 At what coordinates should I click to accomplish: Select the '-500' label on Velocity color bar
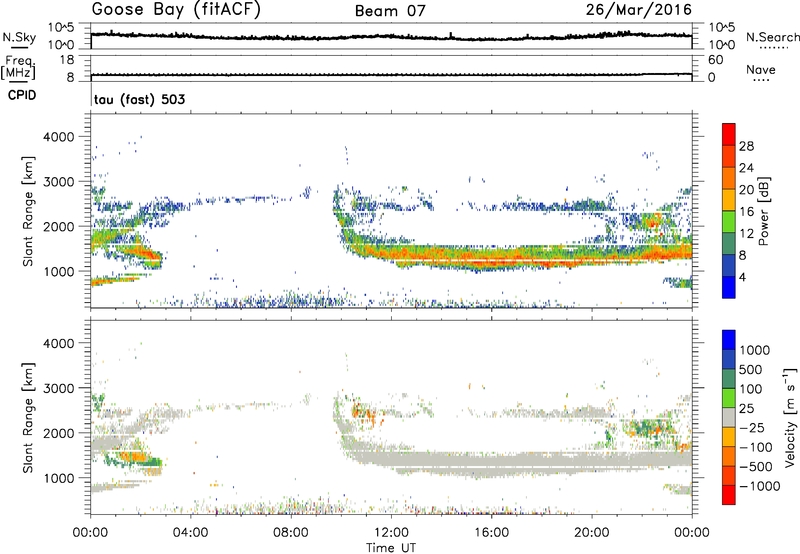pyautogui.click(x=756, y=466)
